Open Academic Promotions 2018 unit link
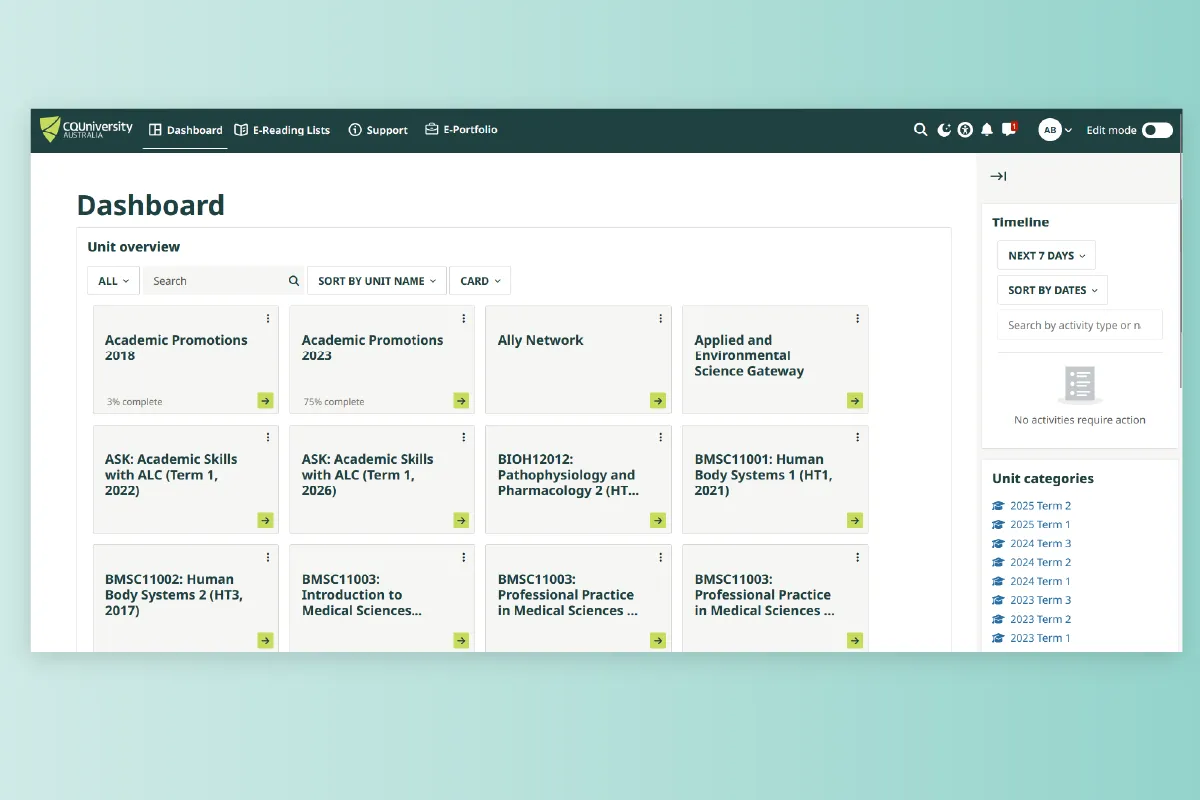Screen dimensions: 1200x800 coord(176,348)
